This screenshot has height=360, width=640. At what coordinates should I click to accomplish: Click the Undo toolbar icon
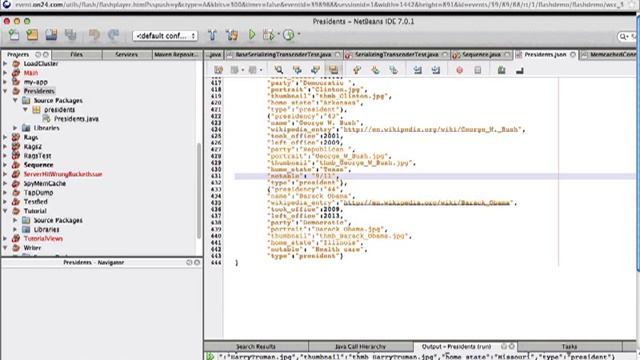point(94,35)
